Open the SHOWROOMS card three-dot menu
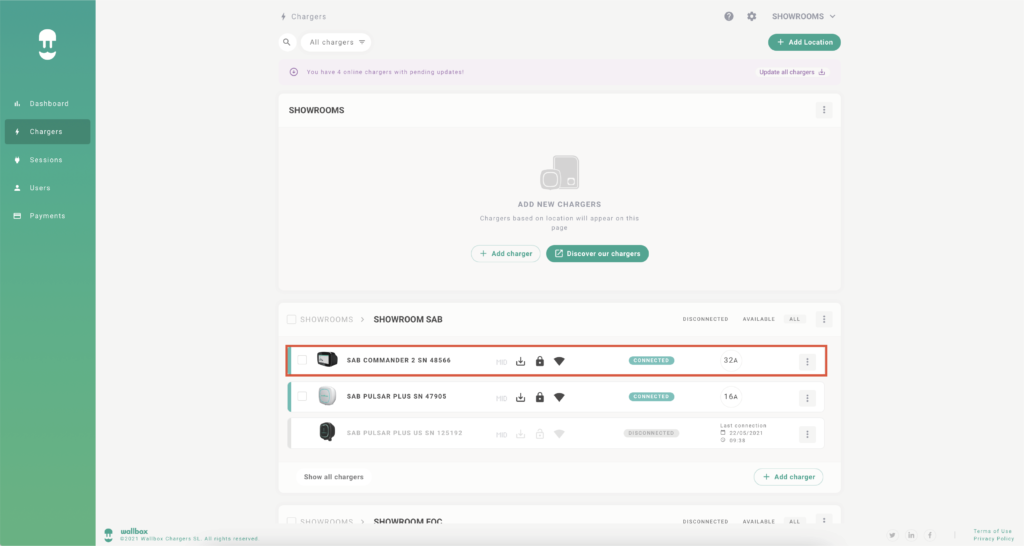 coord(824,110)
